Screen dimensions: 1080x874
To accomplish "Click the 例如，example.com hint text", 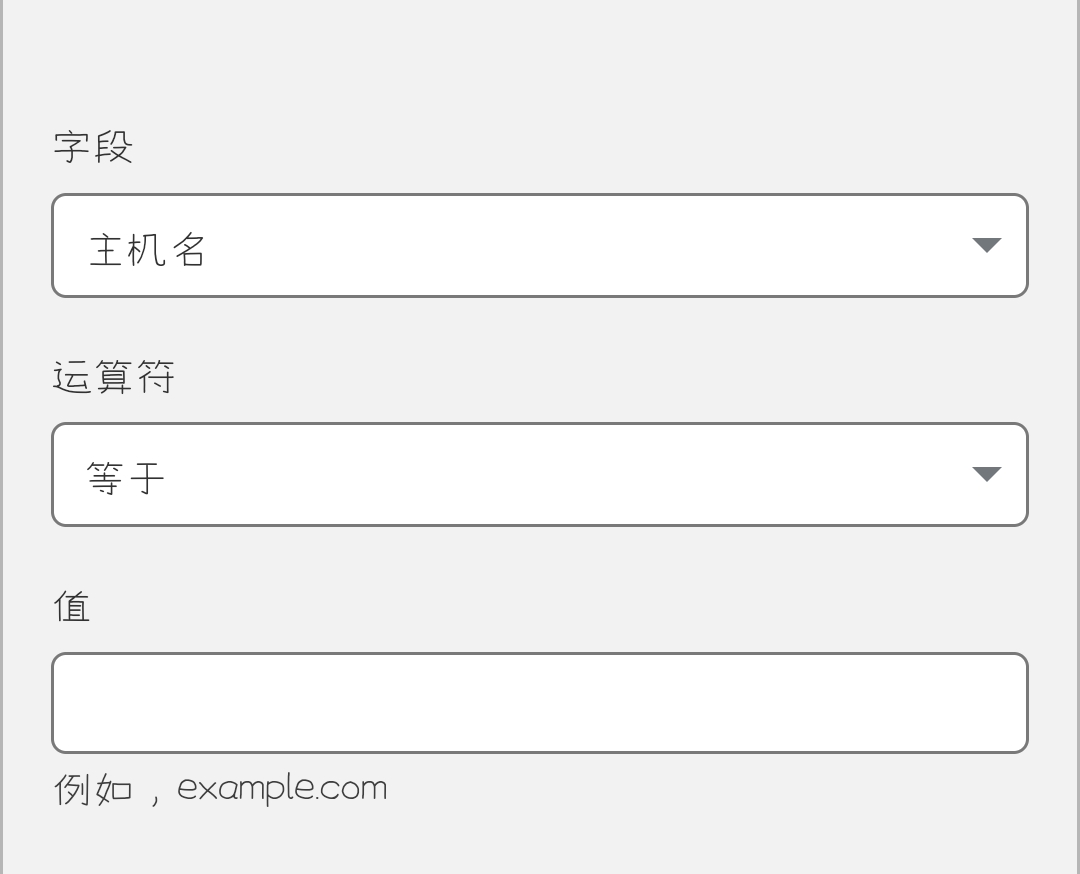I will pos(220,789).
